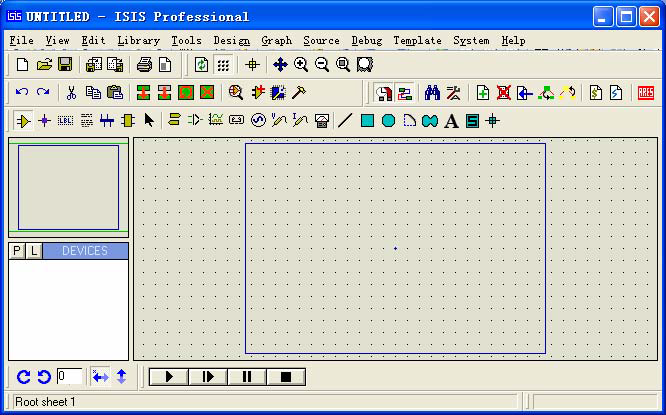Select the generator sine-wave tool

click(258, 121)
